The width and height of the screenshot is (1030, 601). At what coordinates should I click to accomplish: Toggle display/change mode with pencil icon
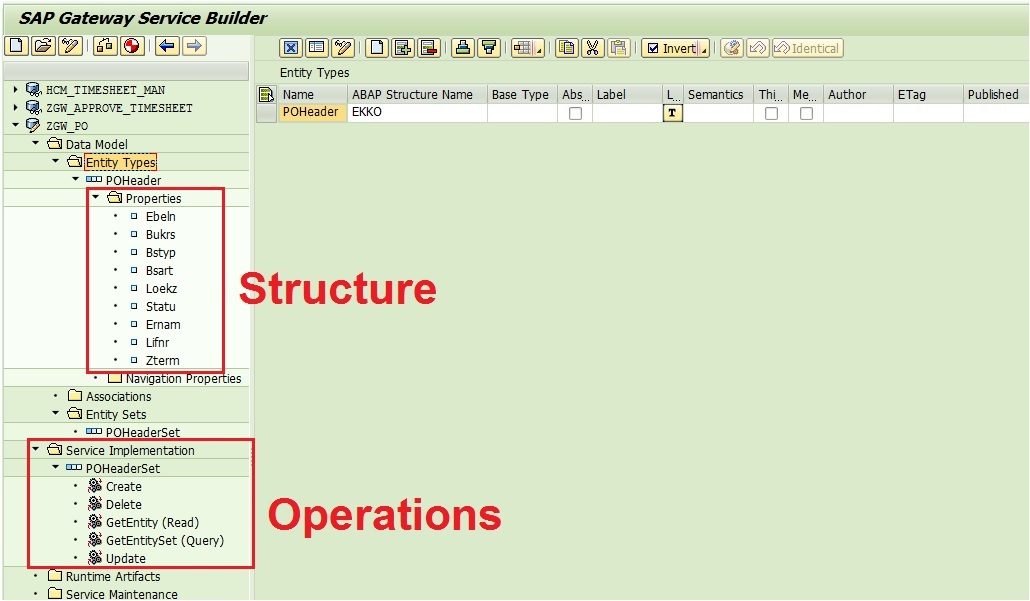(69, 46)
